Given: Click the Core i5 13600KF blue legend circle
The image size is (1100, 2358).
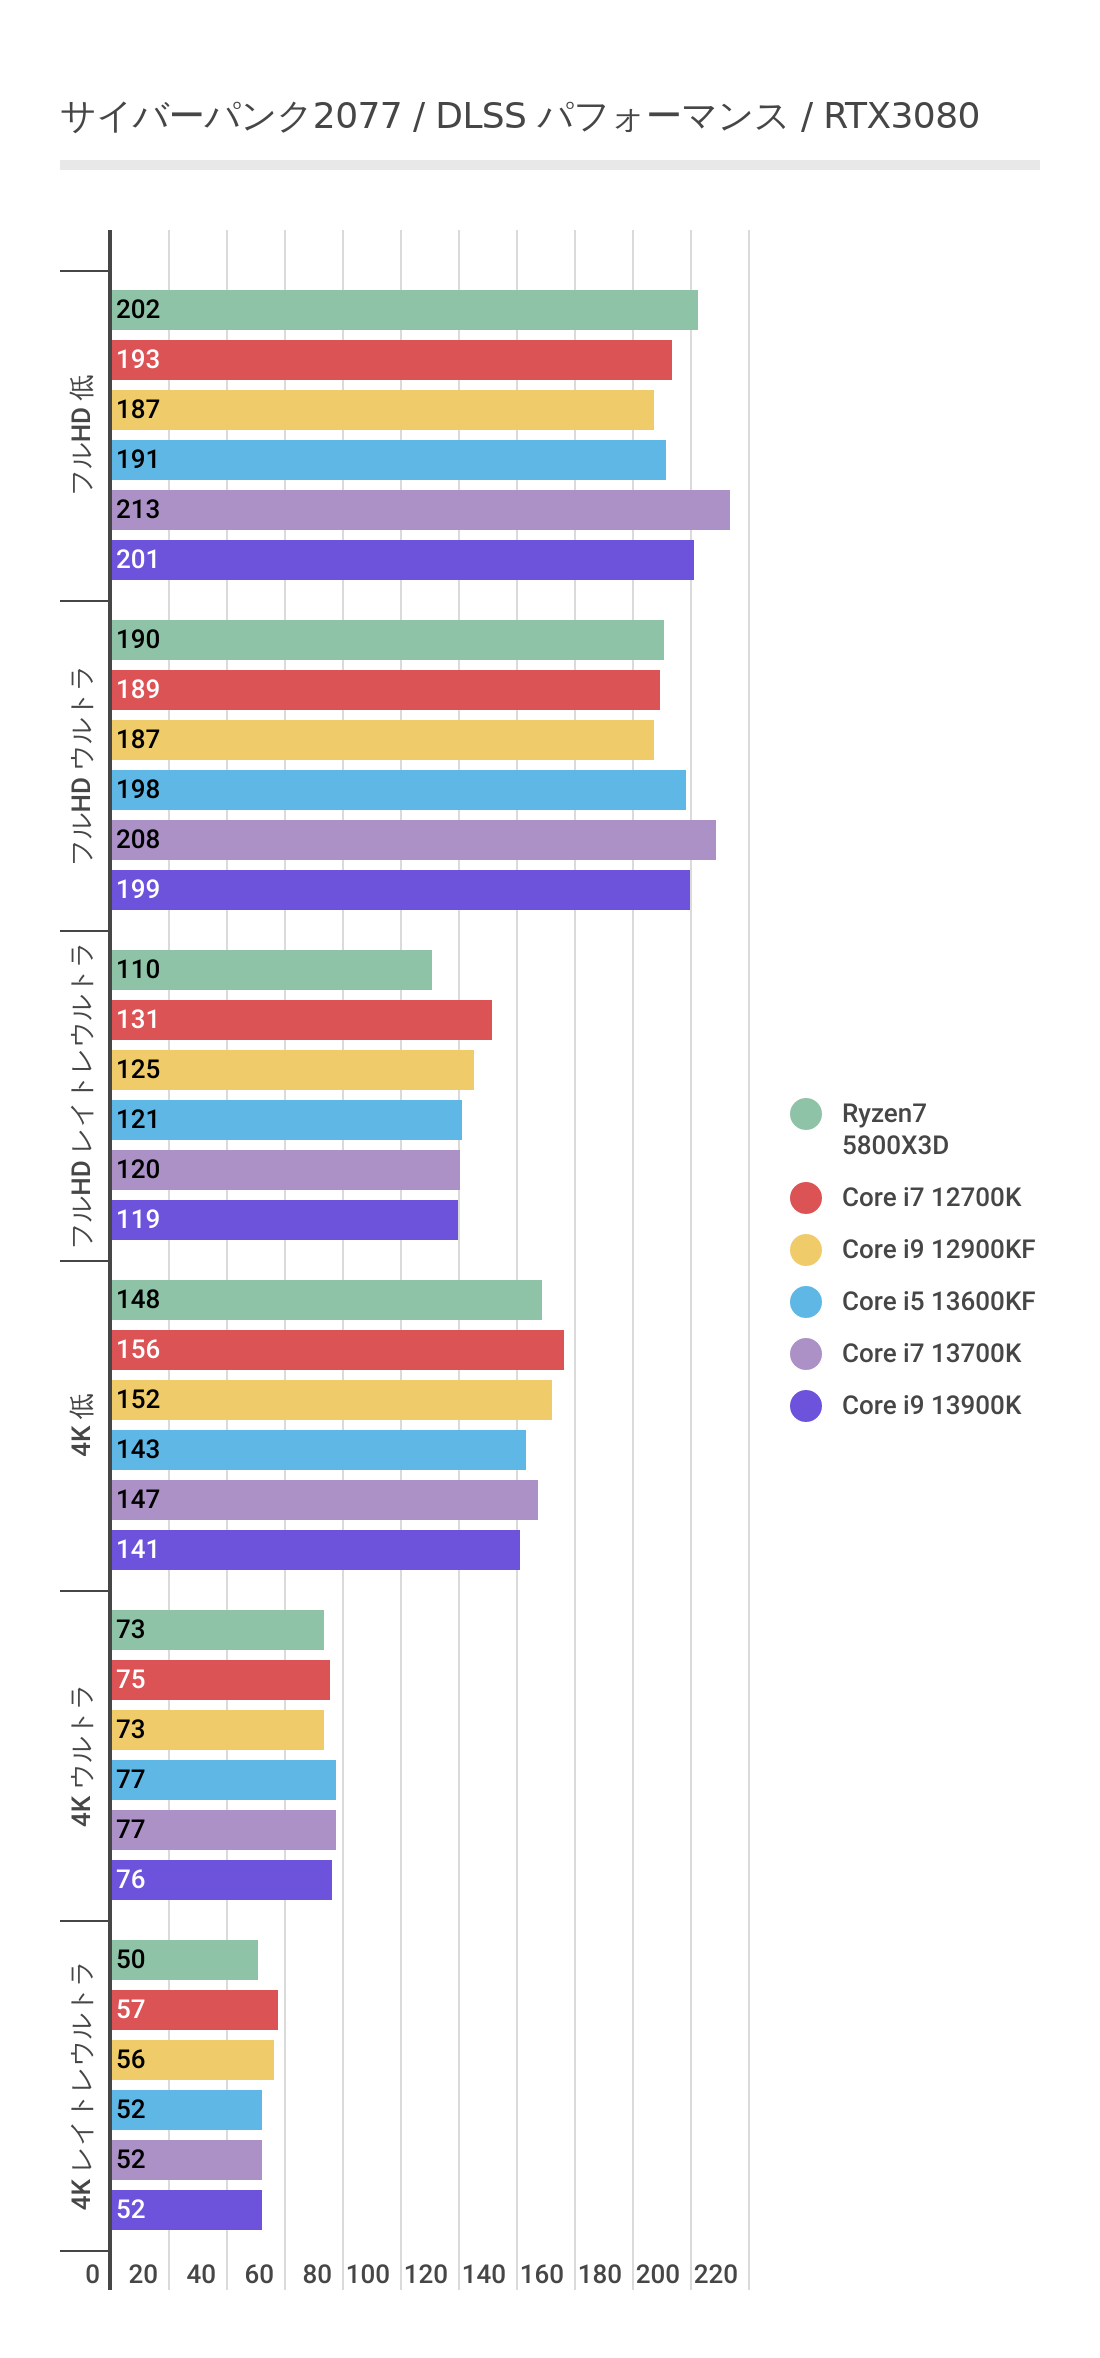Looking at the screenshot, I should 805,1302.
